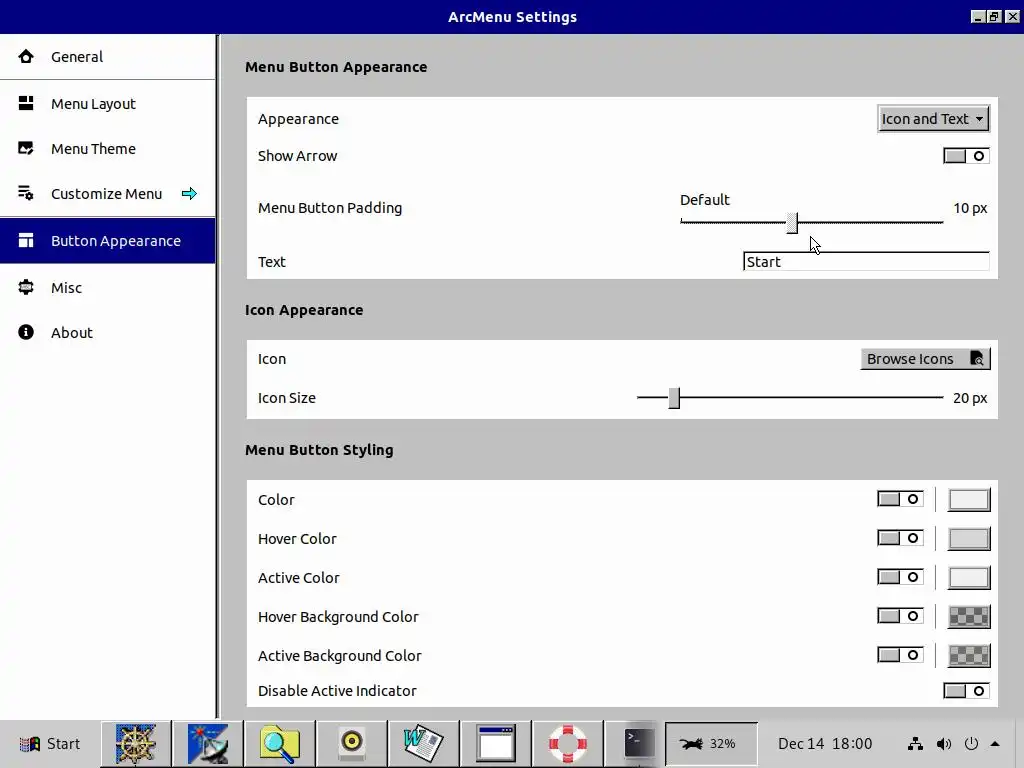
Task: Click the Icon Size slider handle
Action: click(674, 398)
